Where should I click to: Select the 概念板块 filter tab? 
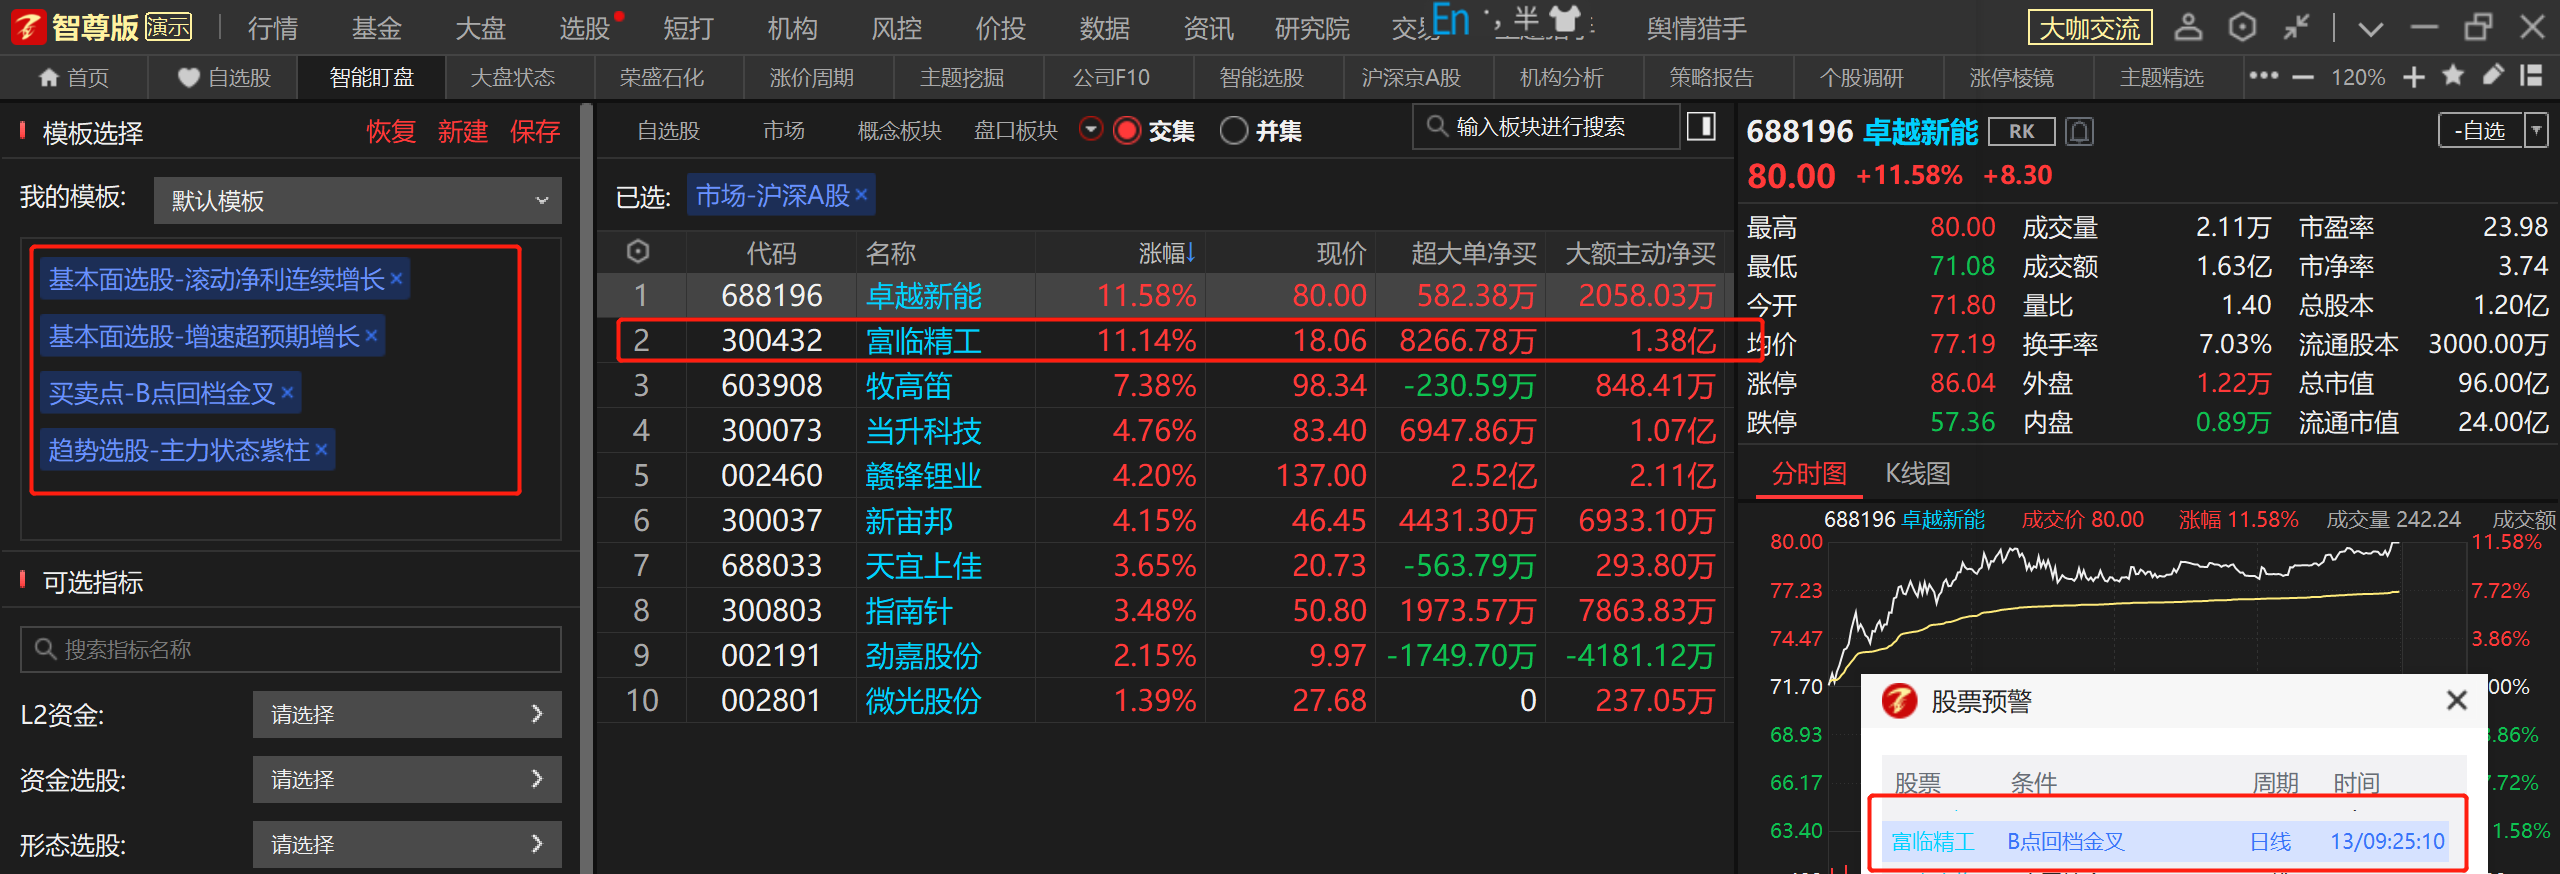(899, 131)
